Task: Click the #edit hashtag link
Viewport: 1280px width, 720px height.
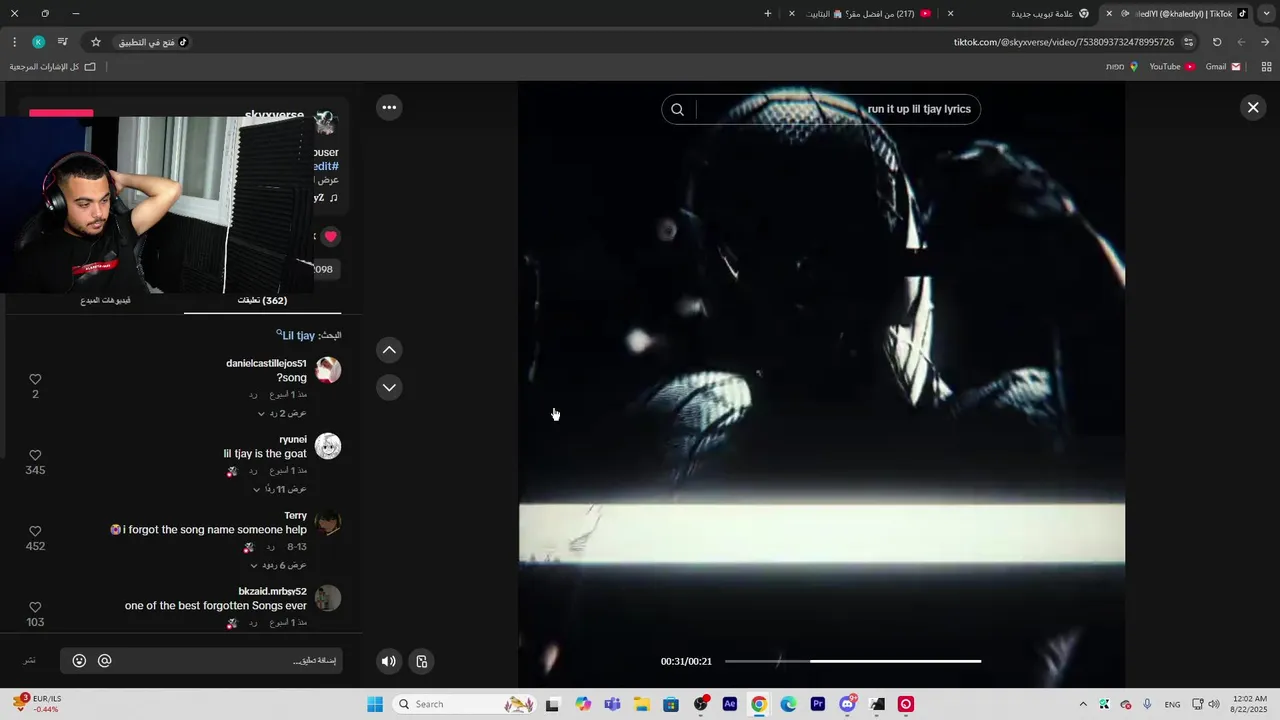Action: 326,166
